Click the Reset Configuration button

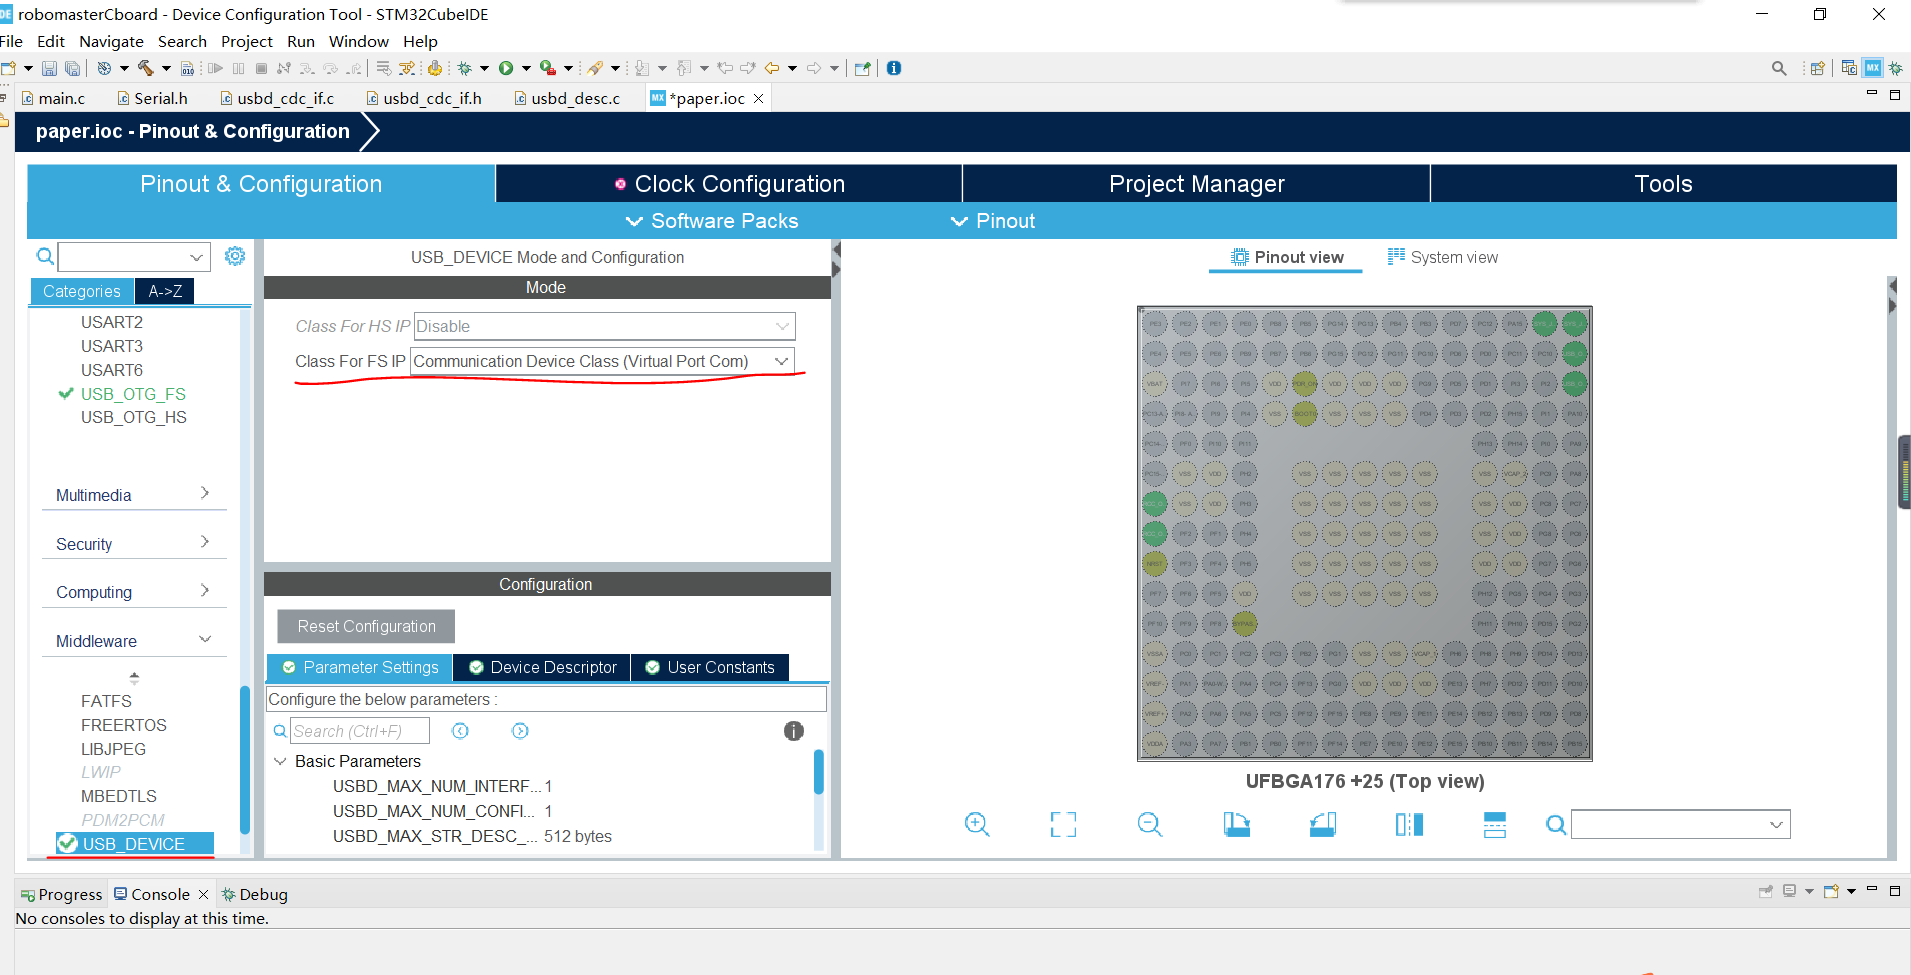point(366,626)
